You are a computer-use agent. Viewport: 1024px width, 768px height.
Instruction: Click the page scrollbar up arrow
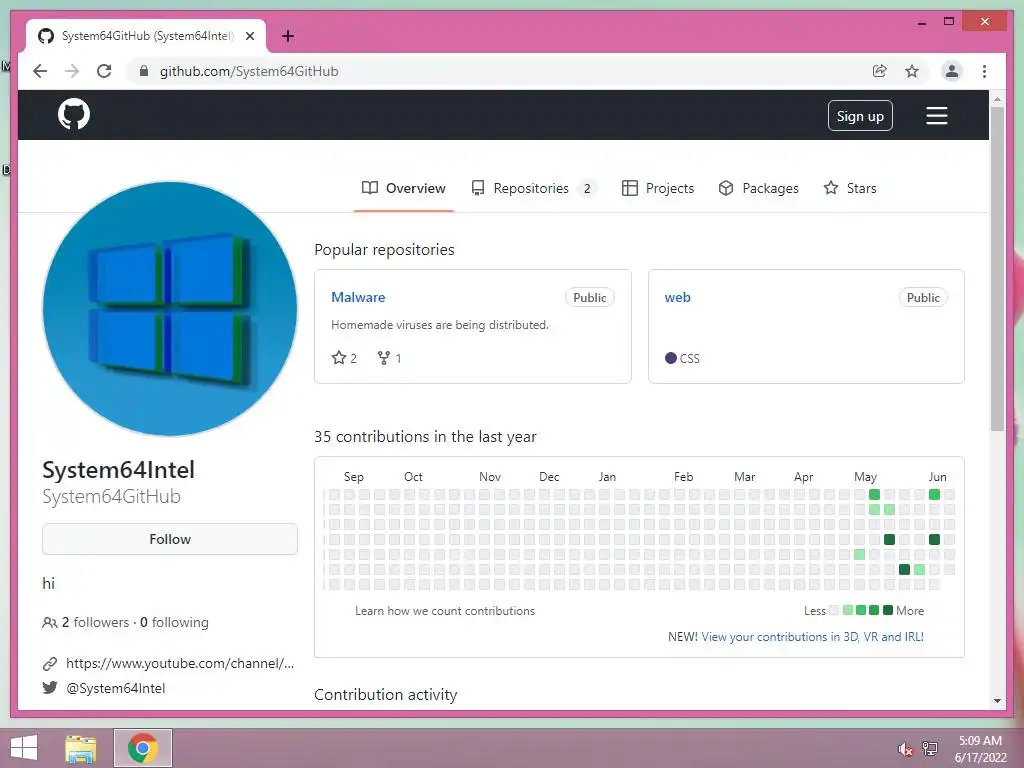997,99
